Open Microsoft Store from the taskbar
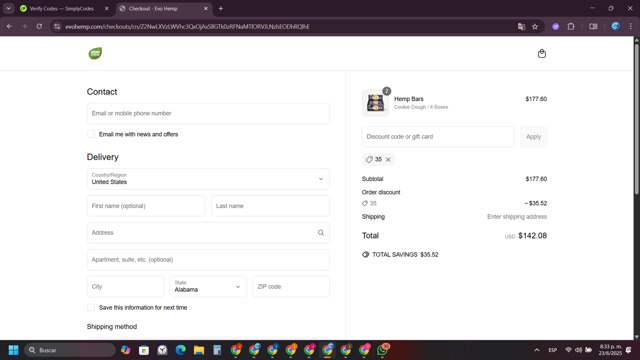Image resolution: width=640 pixels, height=360 pixels. pos(144,350)
